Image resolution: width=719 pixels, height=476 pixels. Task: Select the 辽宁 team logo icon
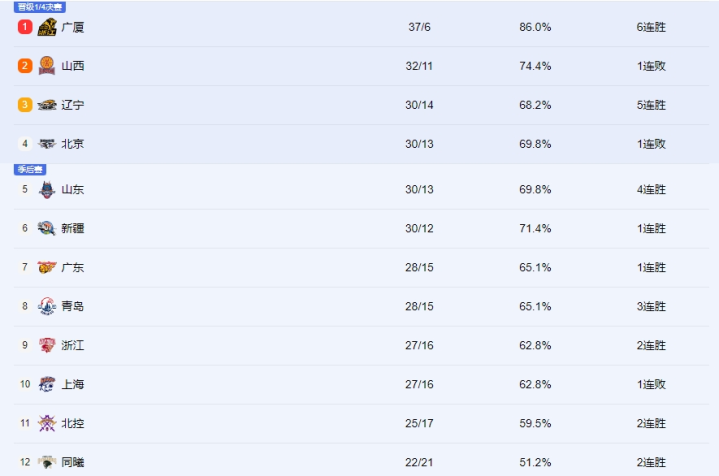[47, 105]
